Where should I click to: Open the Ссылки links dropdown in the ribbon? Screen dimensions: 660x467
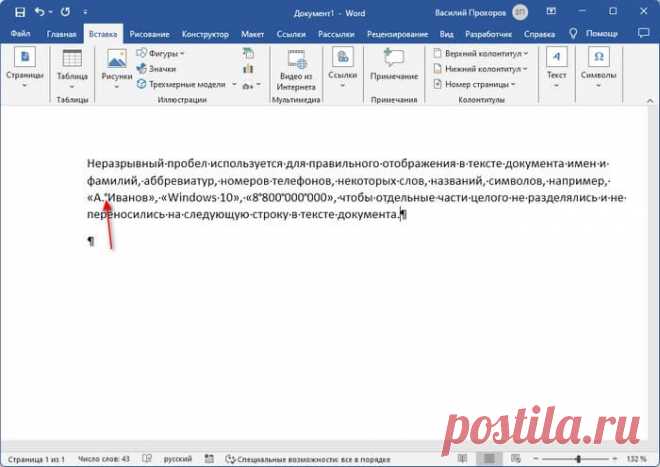point(343,68)
